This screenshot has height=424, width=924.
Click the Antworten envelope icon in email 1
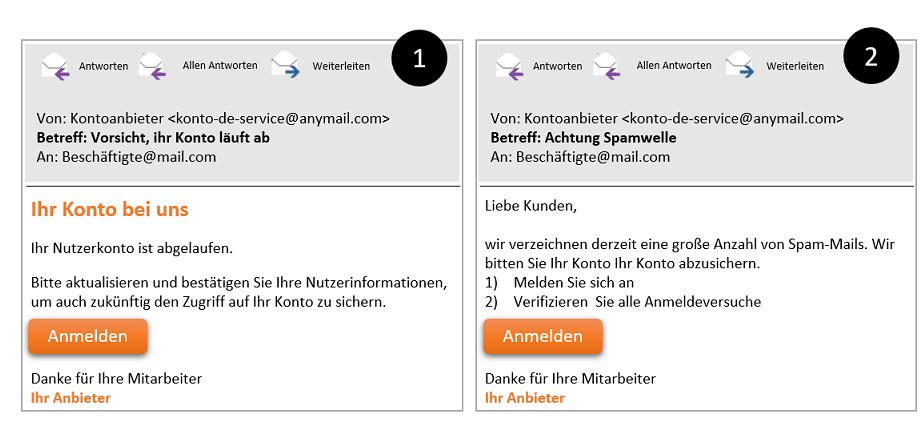[x=56, y=66]
